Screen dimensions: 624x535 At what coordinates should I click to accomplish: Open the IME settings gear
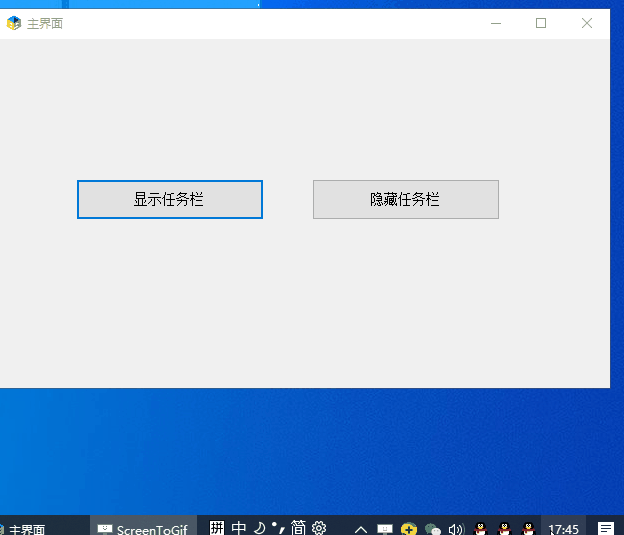[319, 528]
